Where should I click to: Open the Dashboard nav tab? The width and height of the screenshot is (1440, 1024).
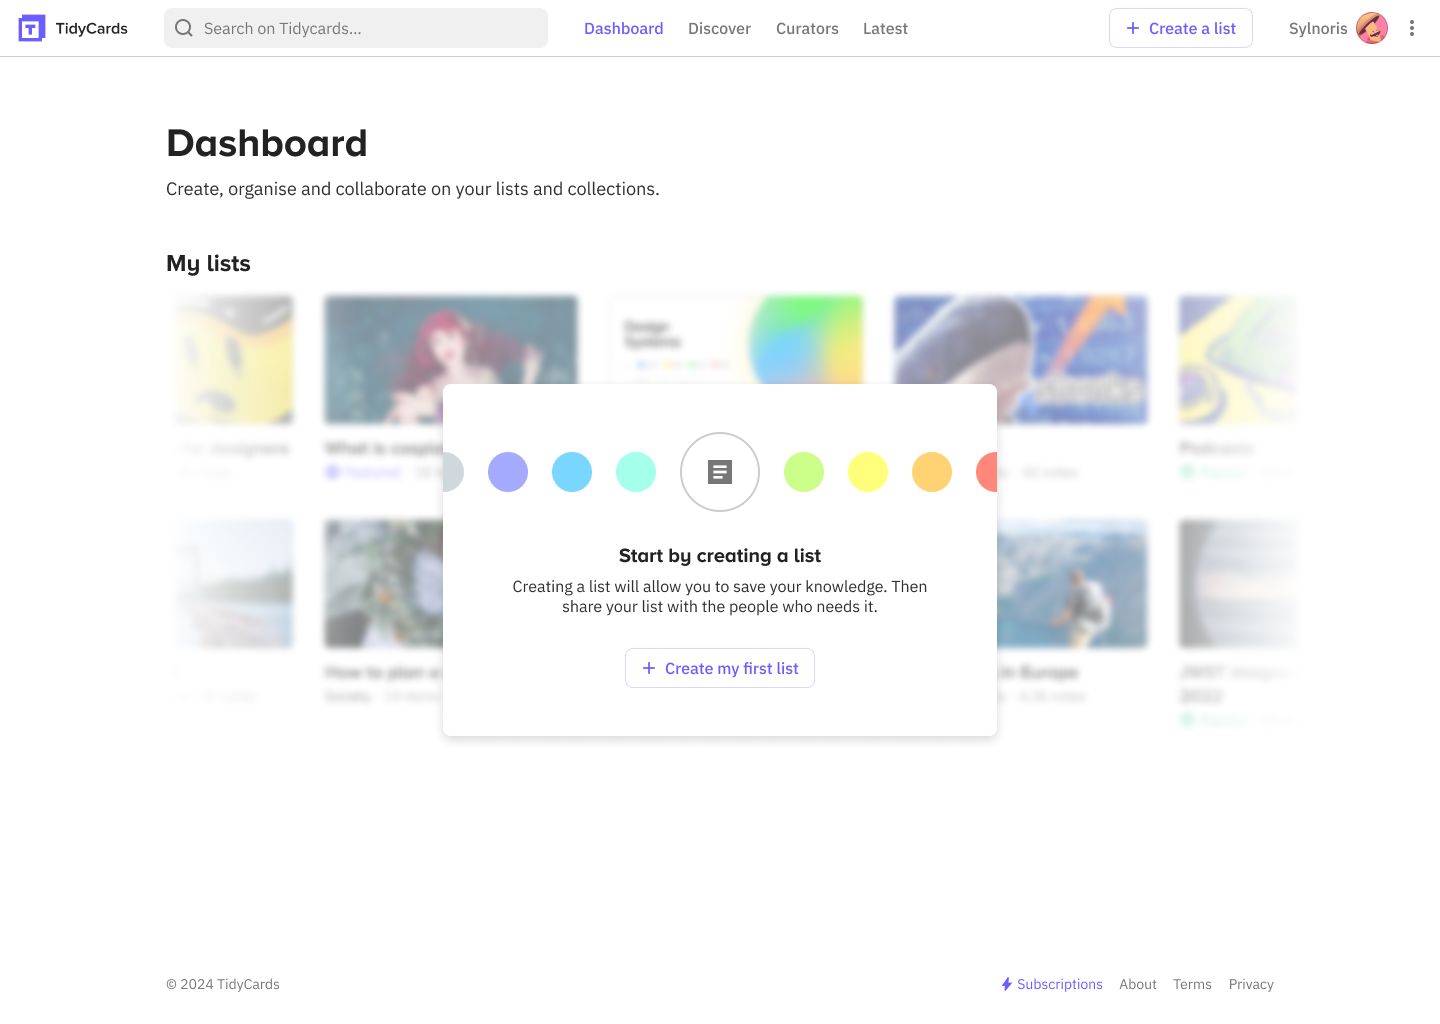point(624,28)
